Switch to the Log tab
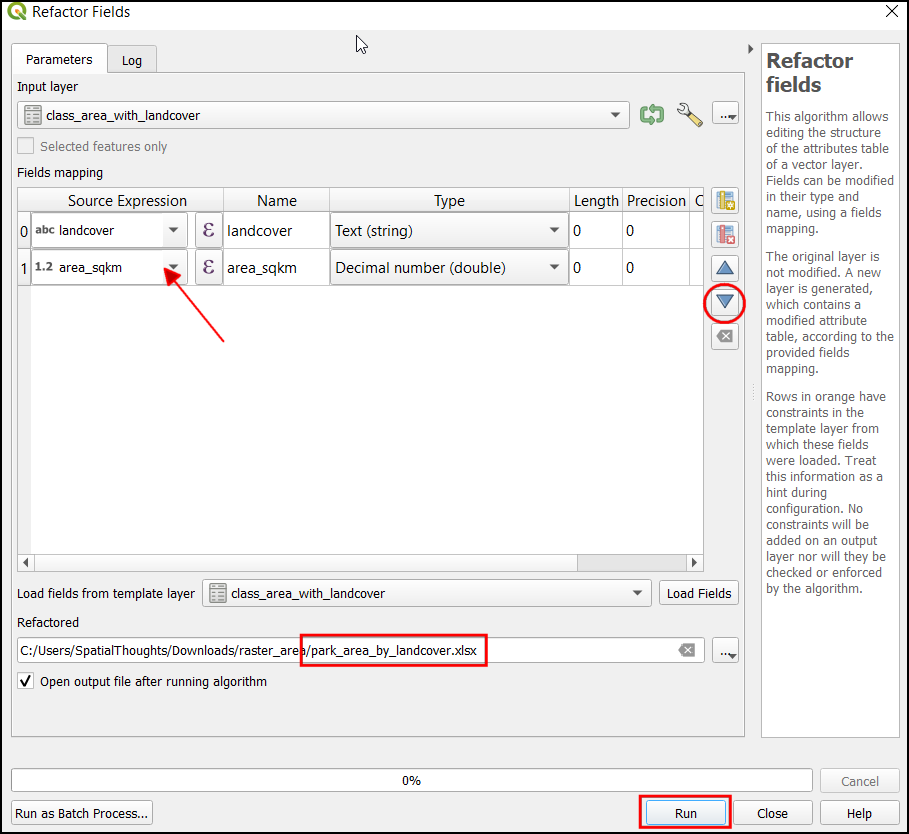The width and height of the screenshot is (909, 834). (132, 60)
